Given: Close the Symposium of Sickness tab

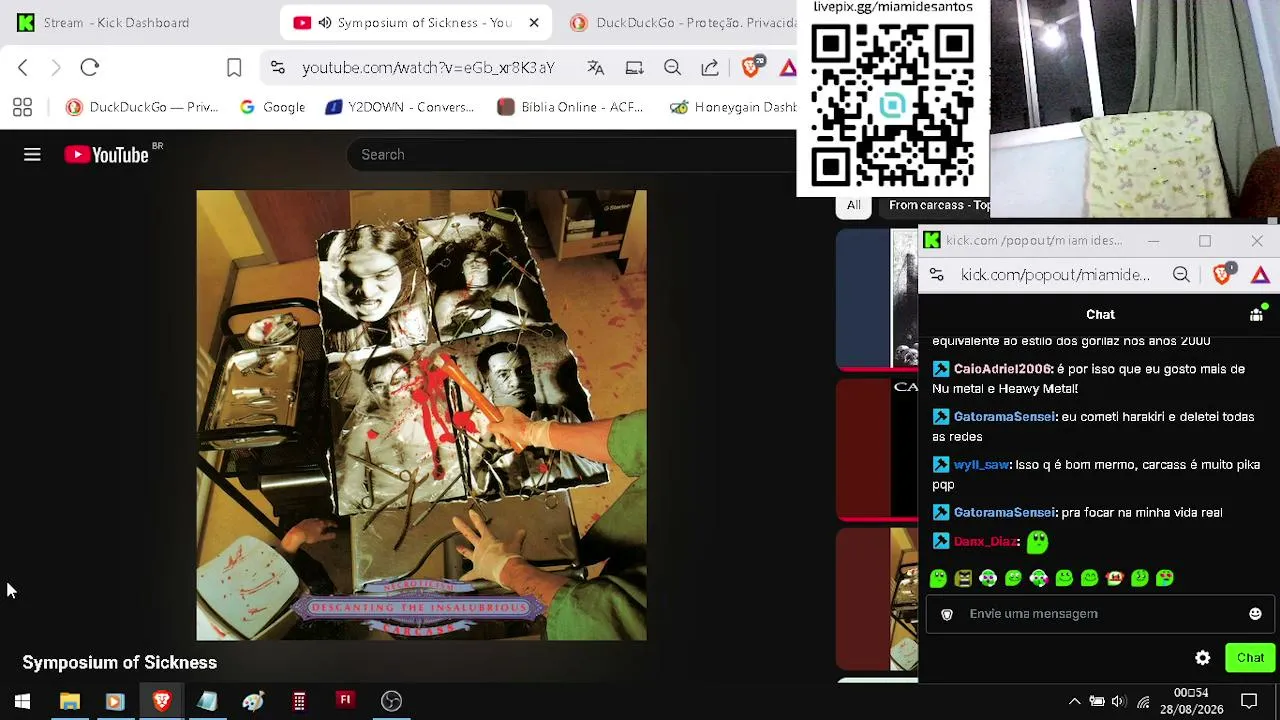Looking at the screenshot, I should pyautogui.click(x=534, y=23).
